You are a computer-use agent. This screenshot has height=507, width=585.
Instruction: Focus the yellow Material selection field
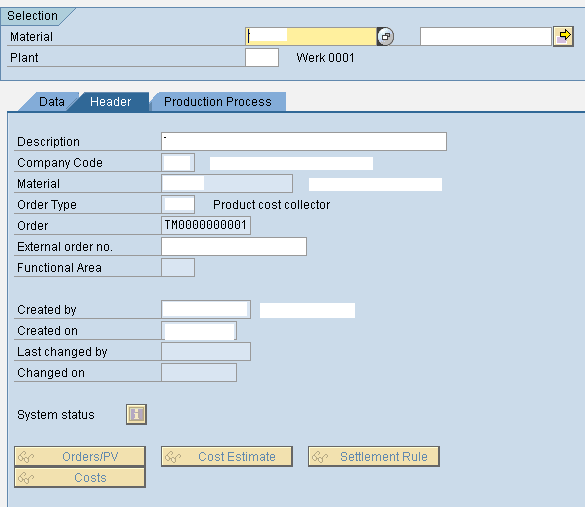(x=311, y=37)
